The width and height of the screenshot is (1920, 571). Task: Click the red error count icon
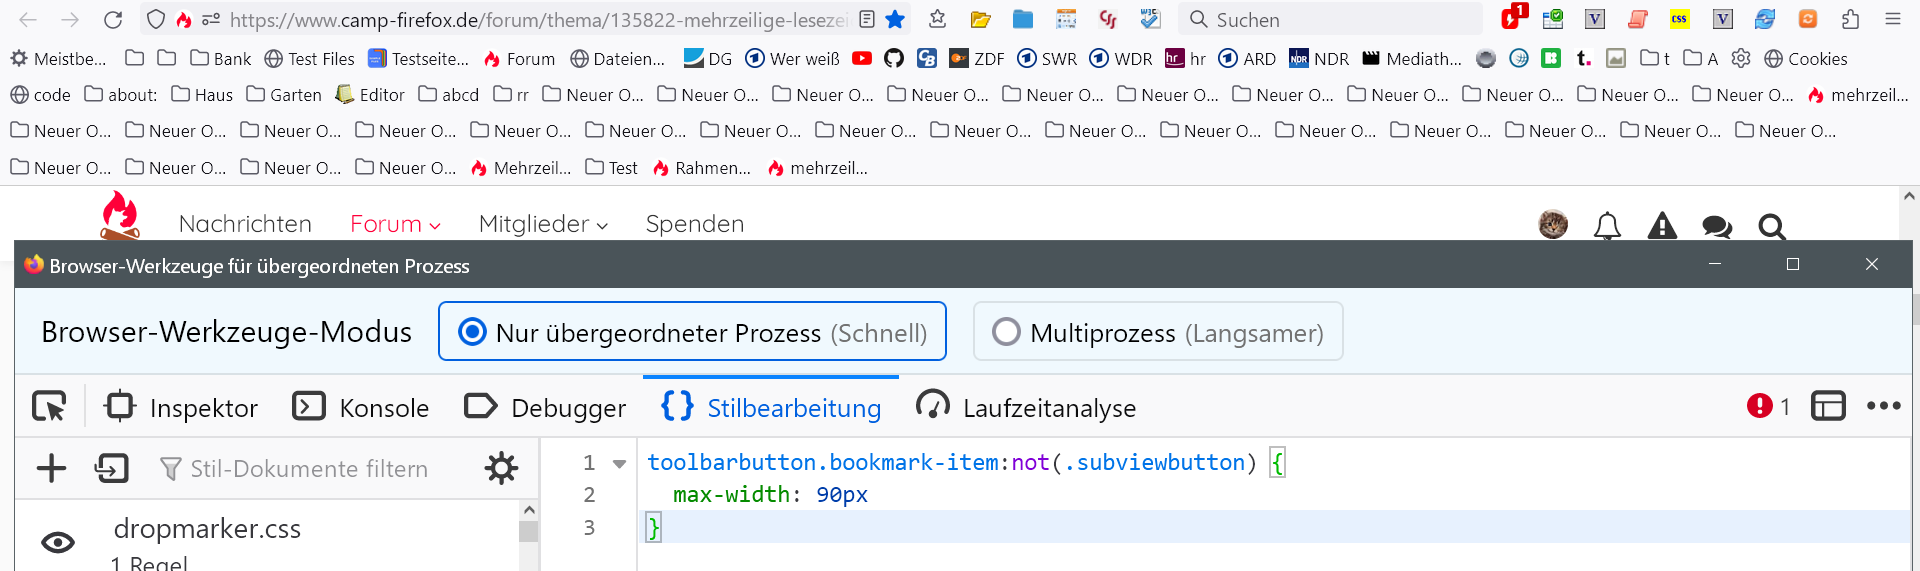click(x=1760, y=406)
